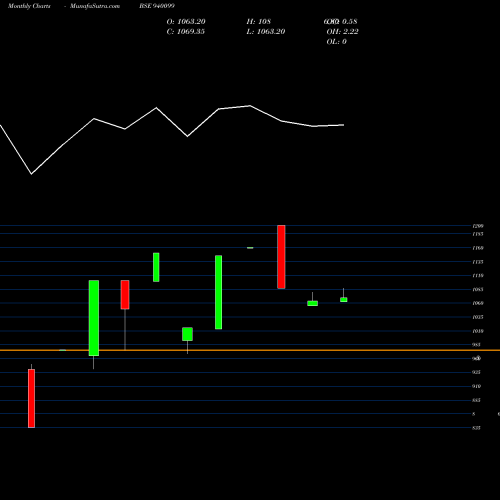Click the 'Monthly Charts' title text
The image size is (500, 500).
[x=29, y=6]
